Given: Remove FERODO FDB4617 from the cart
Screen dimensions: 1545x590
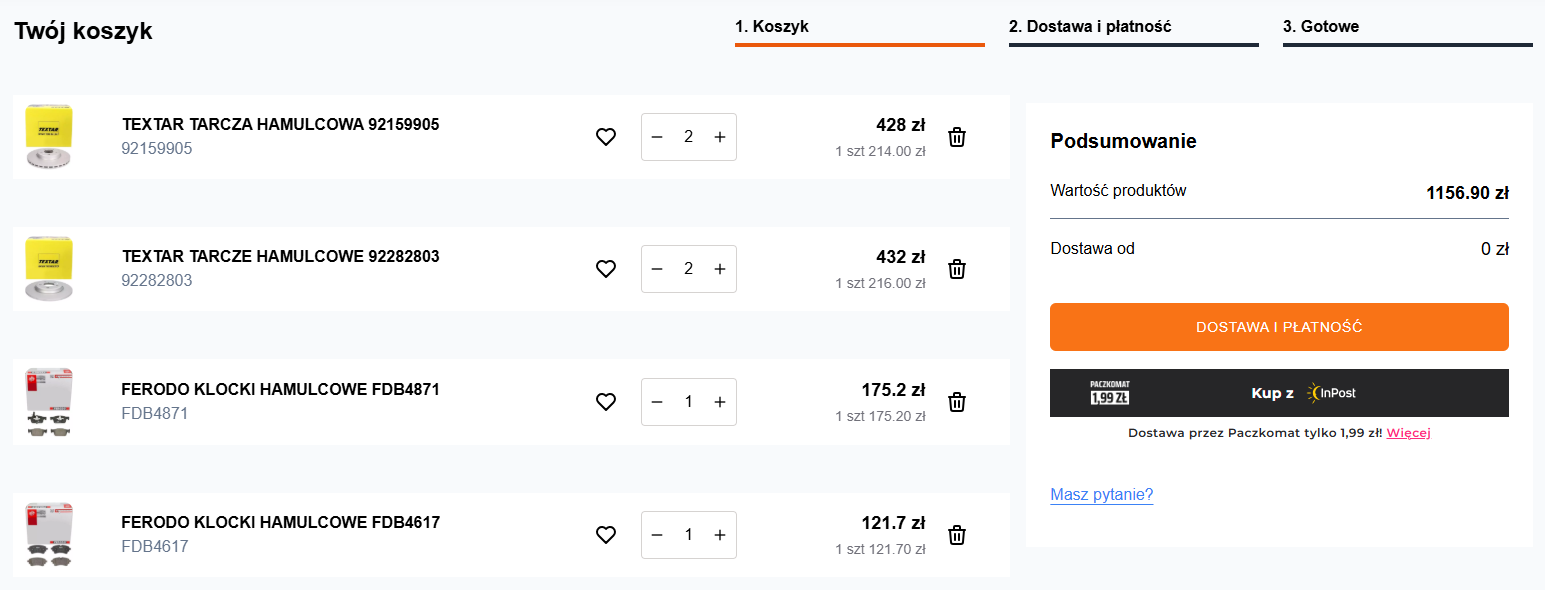Looking at the screenshot, I should point(957,535).
